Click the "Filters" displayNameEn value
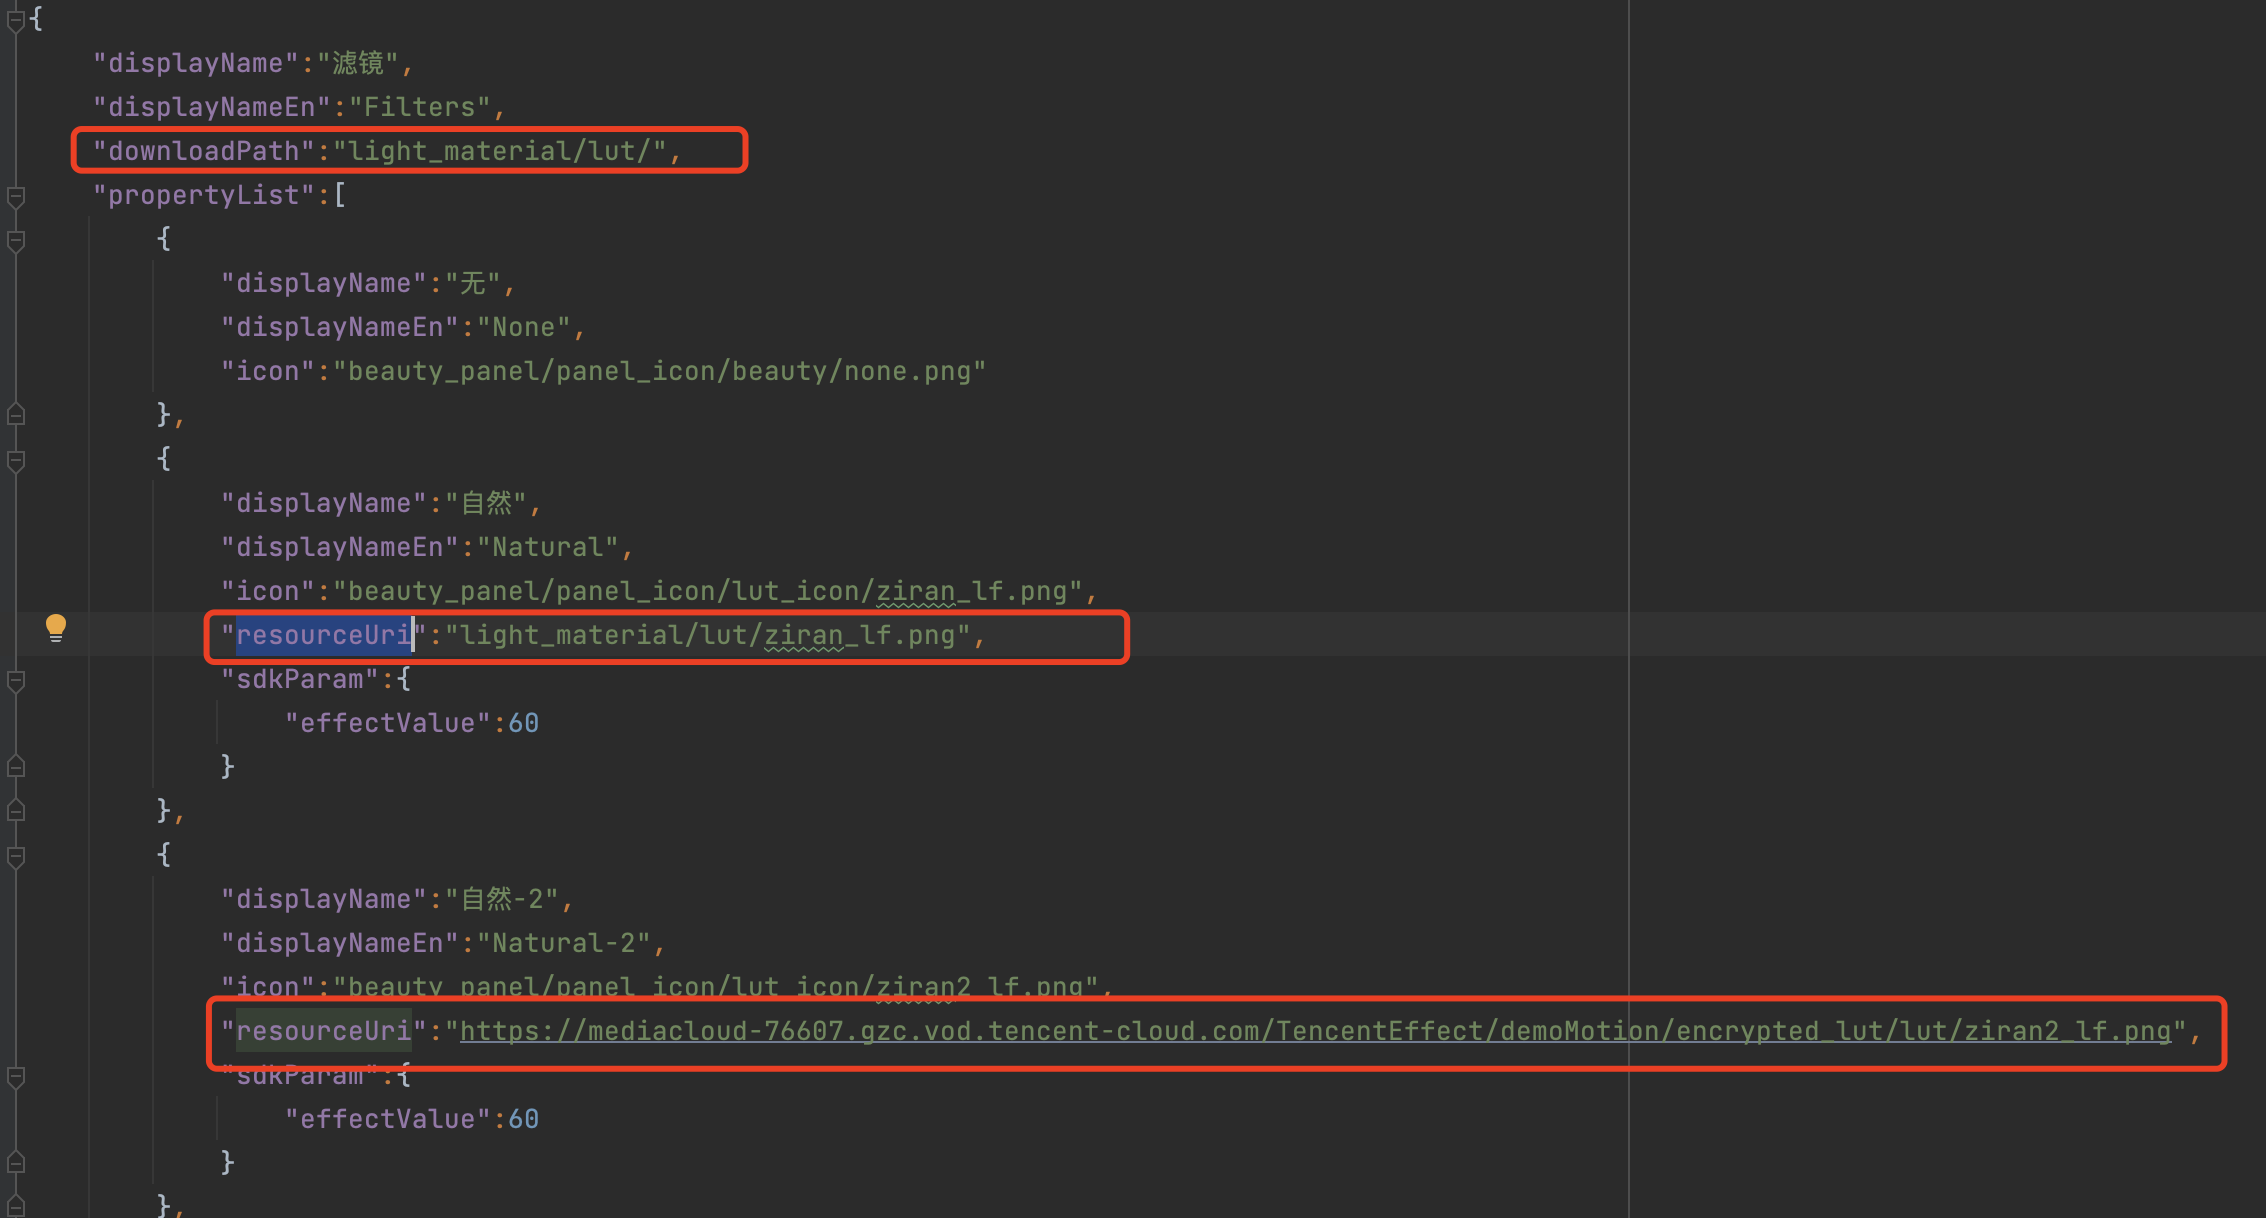This screenshot has width=2266, height=1218. click(419, 107)
